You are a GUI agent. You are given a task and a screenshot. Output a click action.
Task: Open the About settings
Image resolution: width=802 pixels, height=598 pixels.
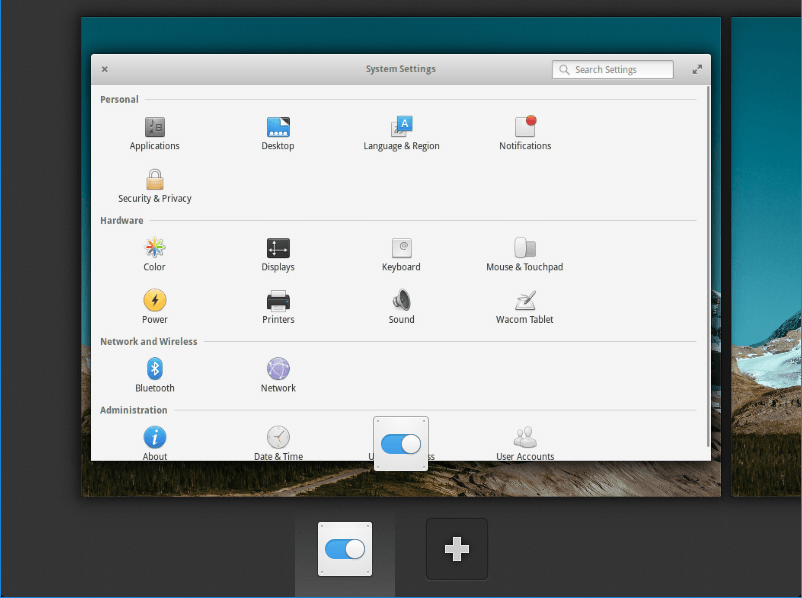tap(154, 444)
